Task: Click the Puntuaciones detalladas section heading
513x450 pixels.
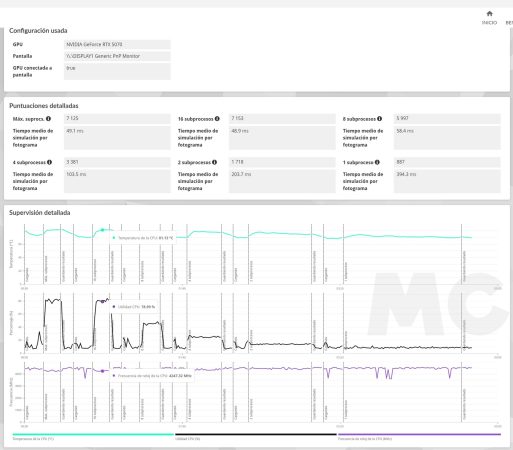Action: [44, 106]
